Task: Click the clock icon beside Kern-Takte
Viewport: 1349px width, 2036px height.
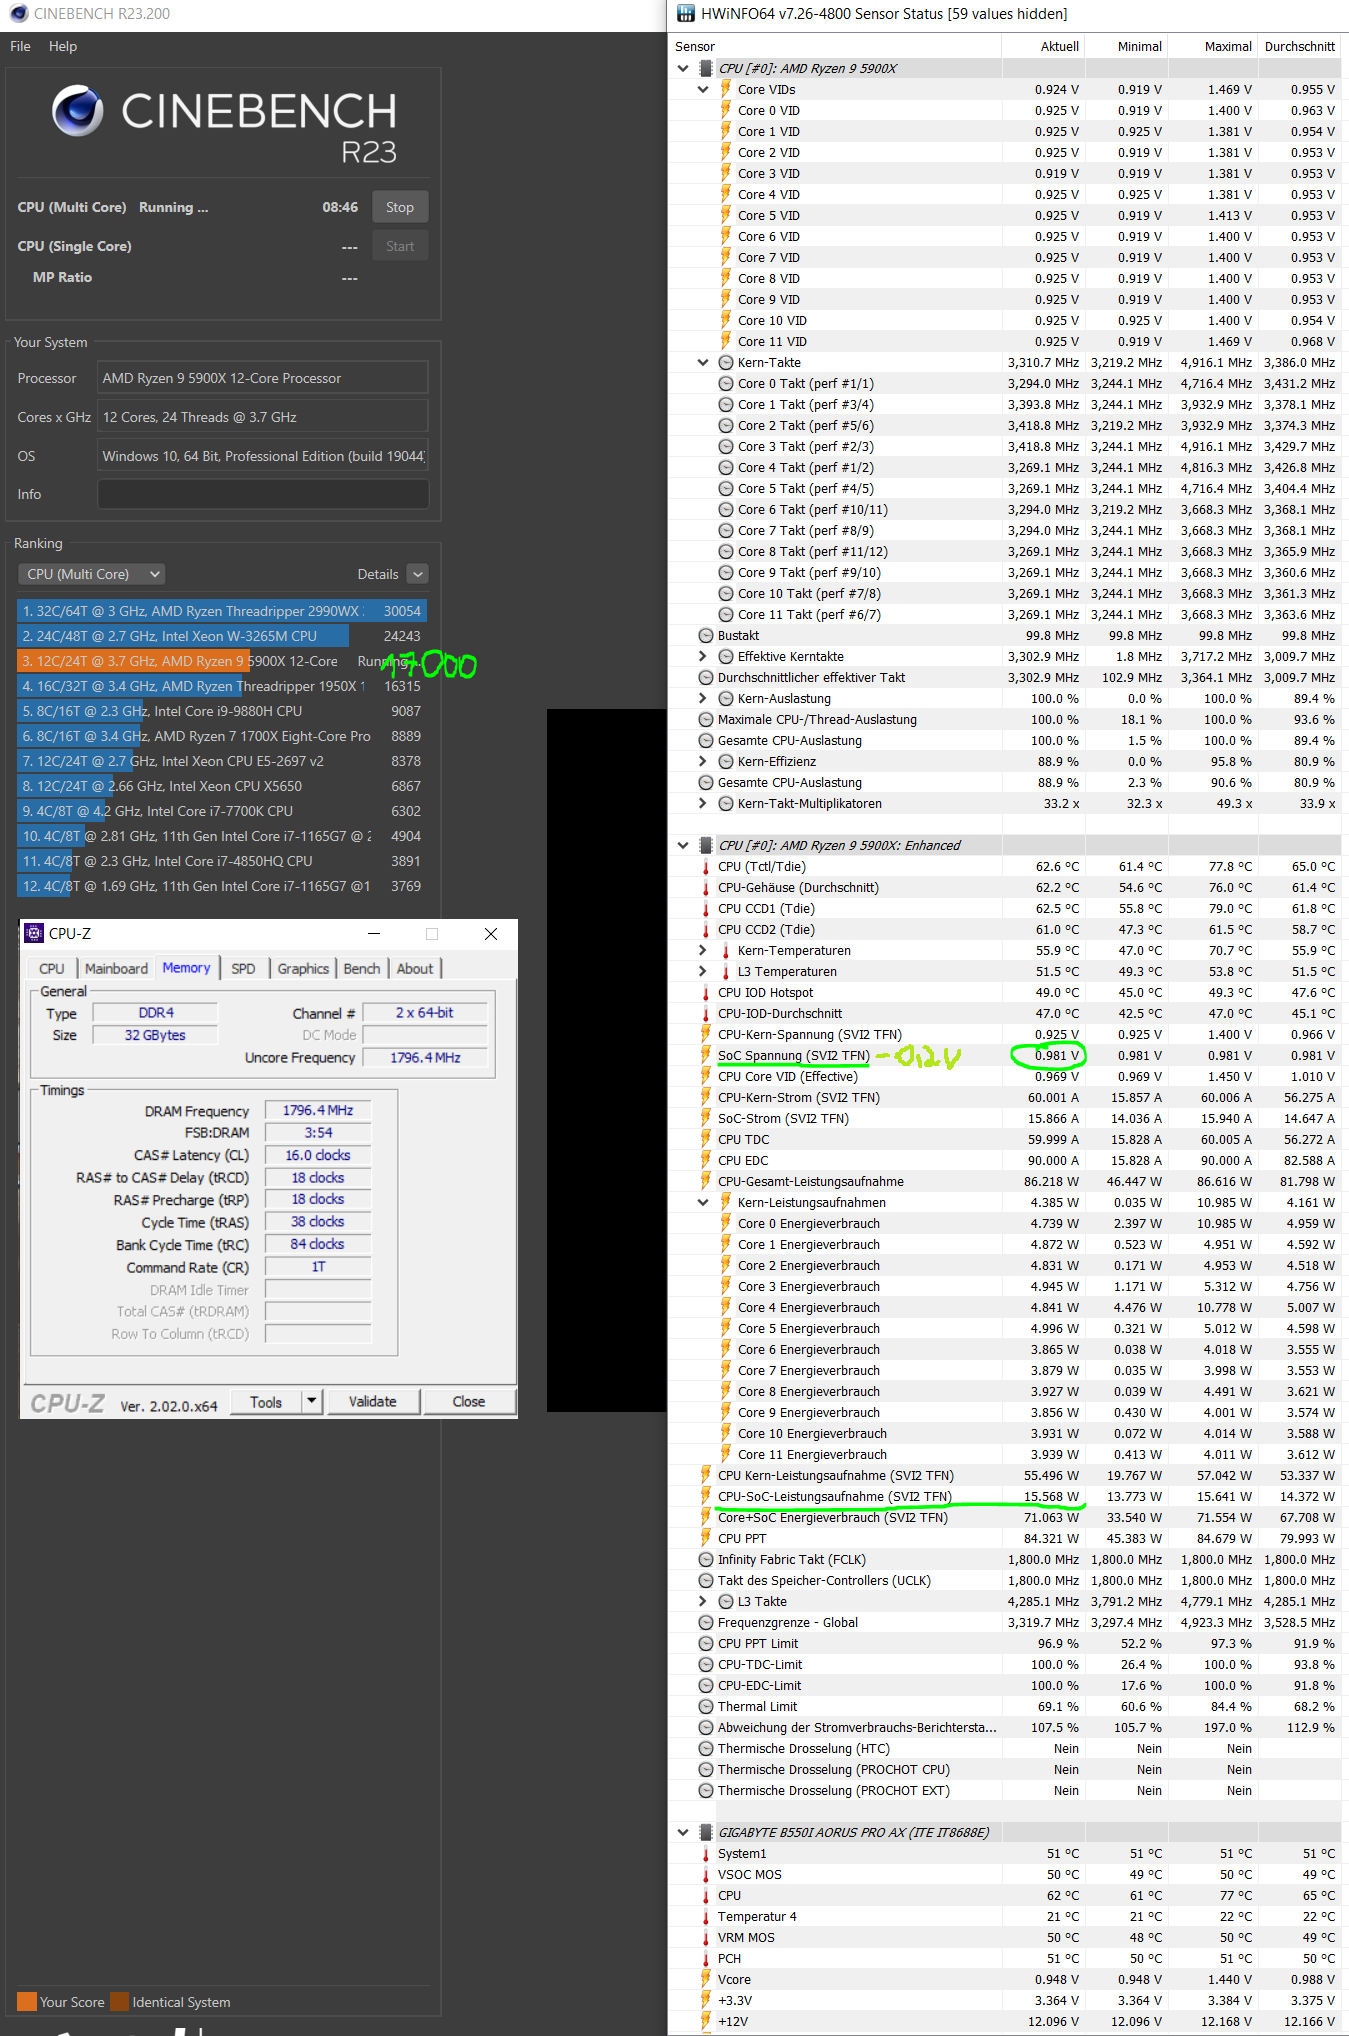Action: tap(726, 362)
